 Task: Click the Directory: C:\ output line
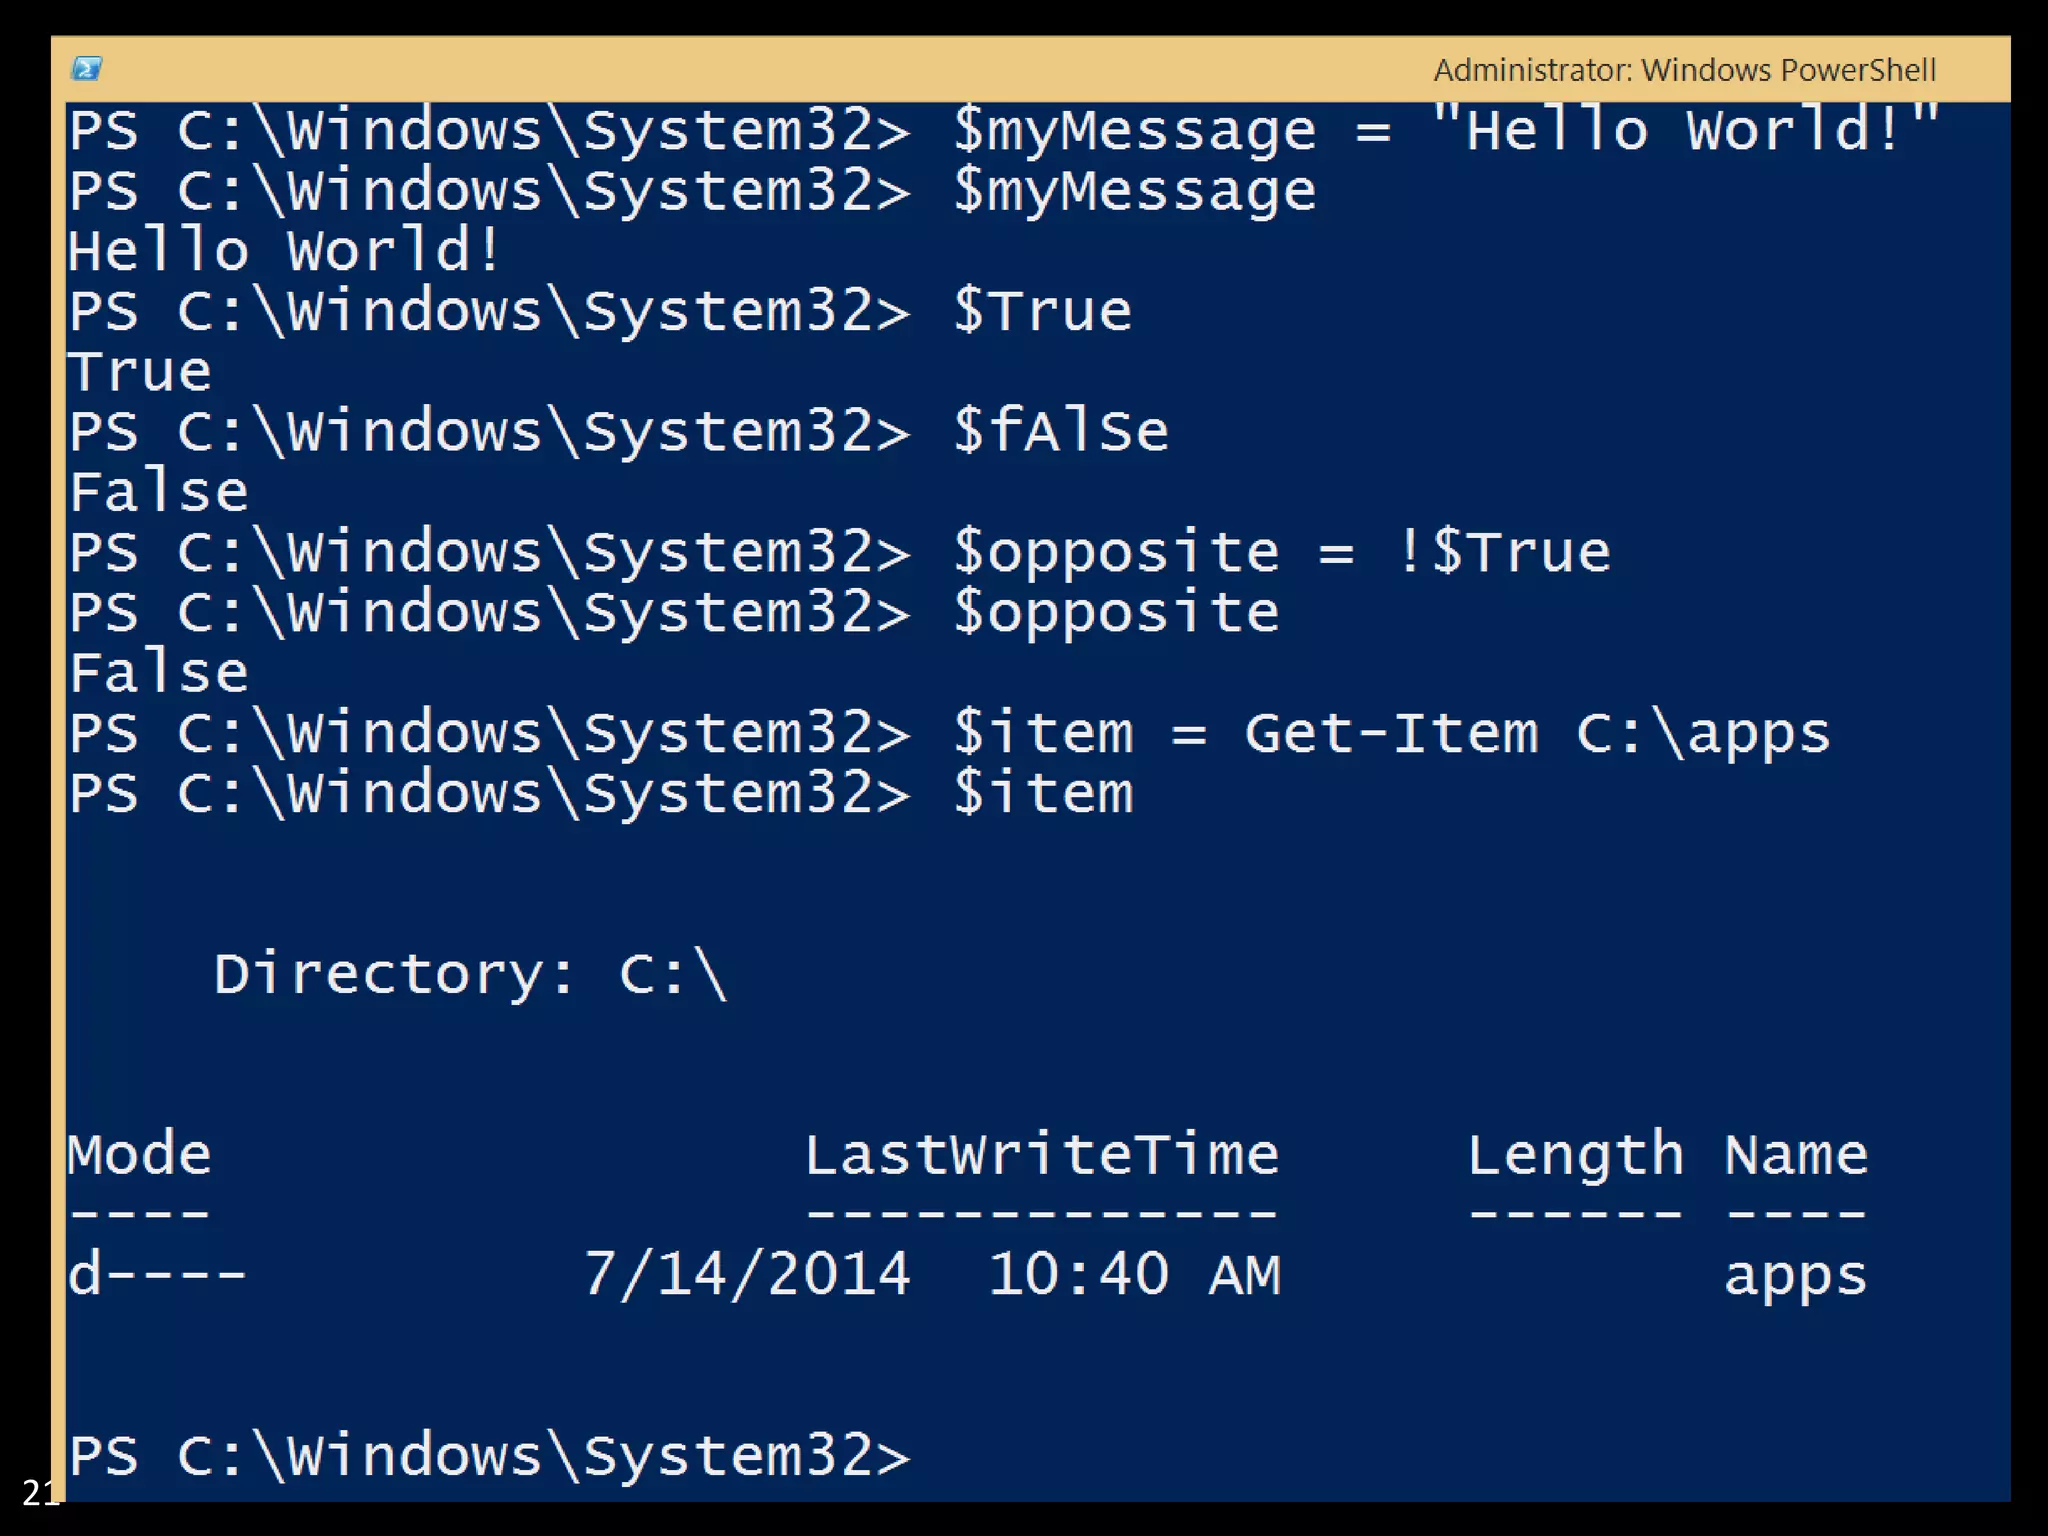(470, 974)
